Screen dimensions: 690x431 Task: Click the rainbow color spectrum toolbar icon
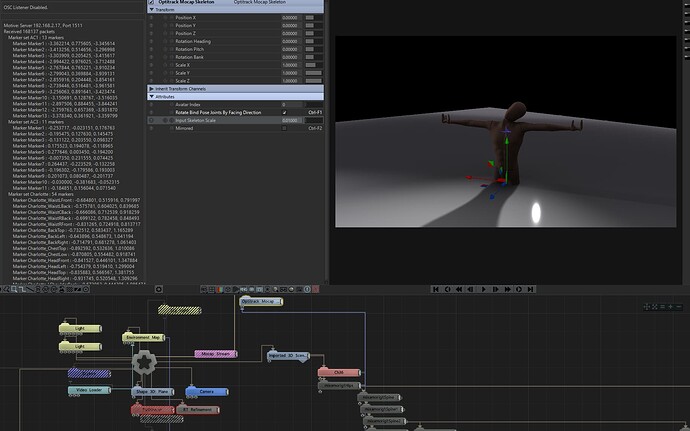[220, 289]
